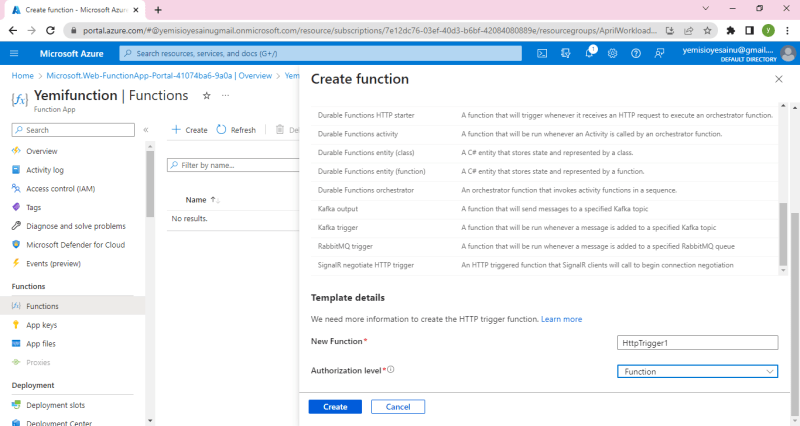Open the notifications bell icon
800x426 pixels.
click(589, 53)
